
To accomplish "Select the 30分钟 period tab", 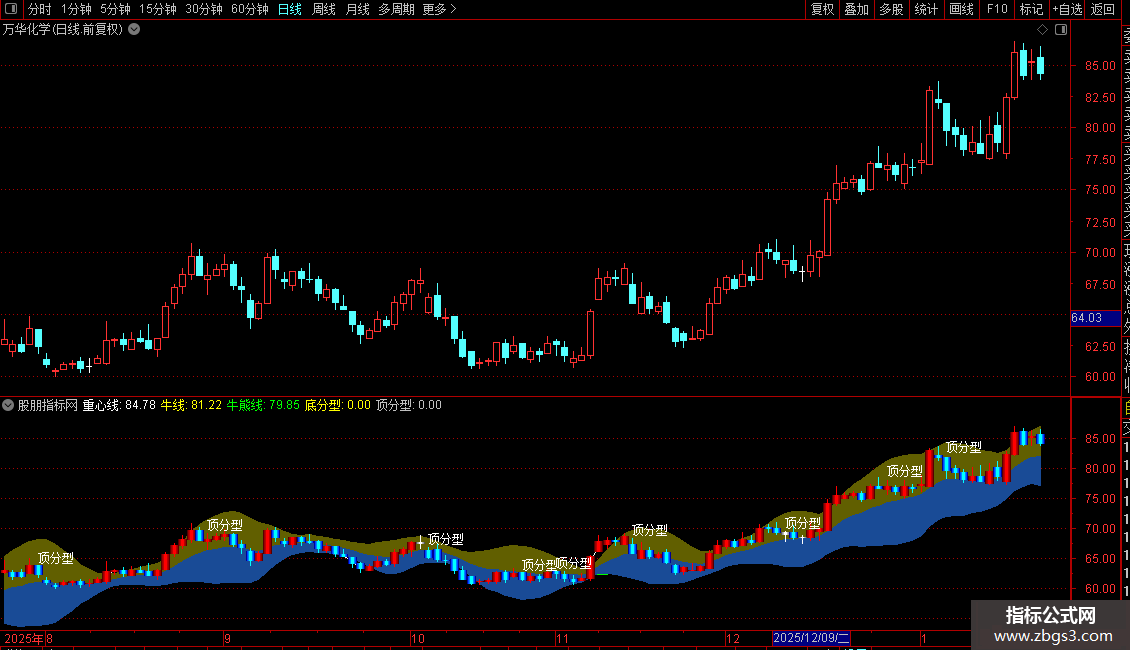I will tap(203, 9).
